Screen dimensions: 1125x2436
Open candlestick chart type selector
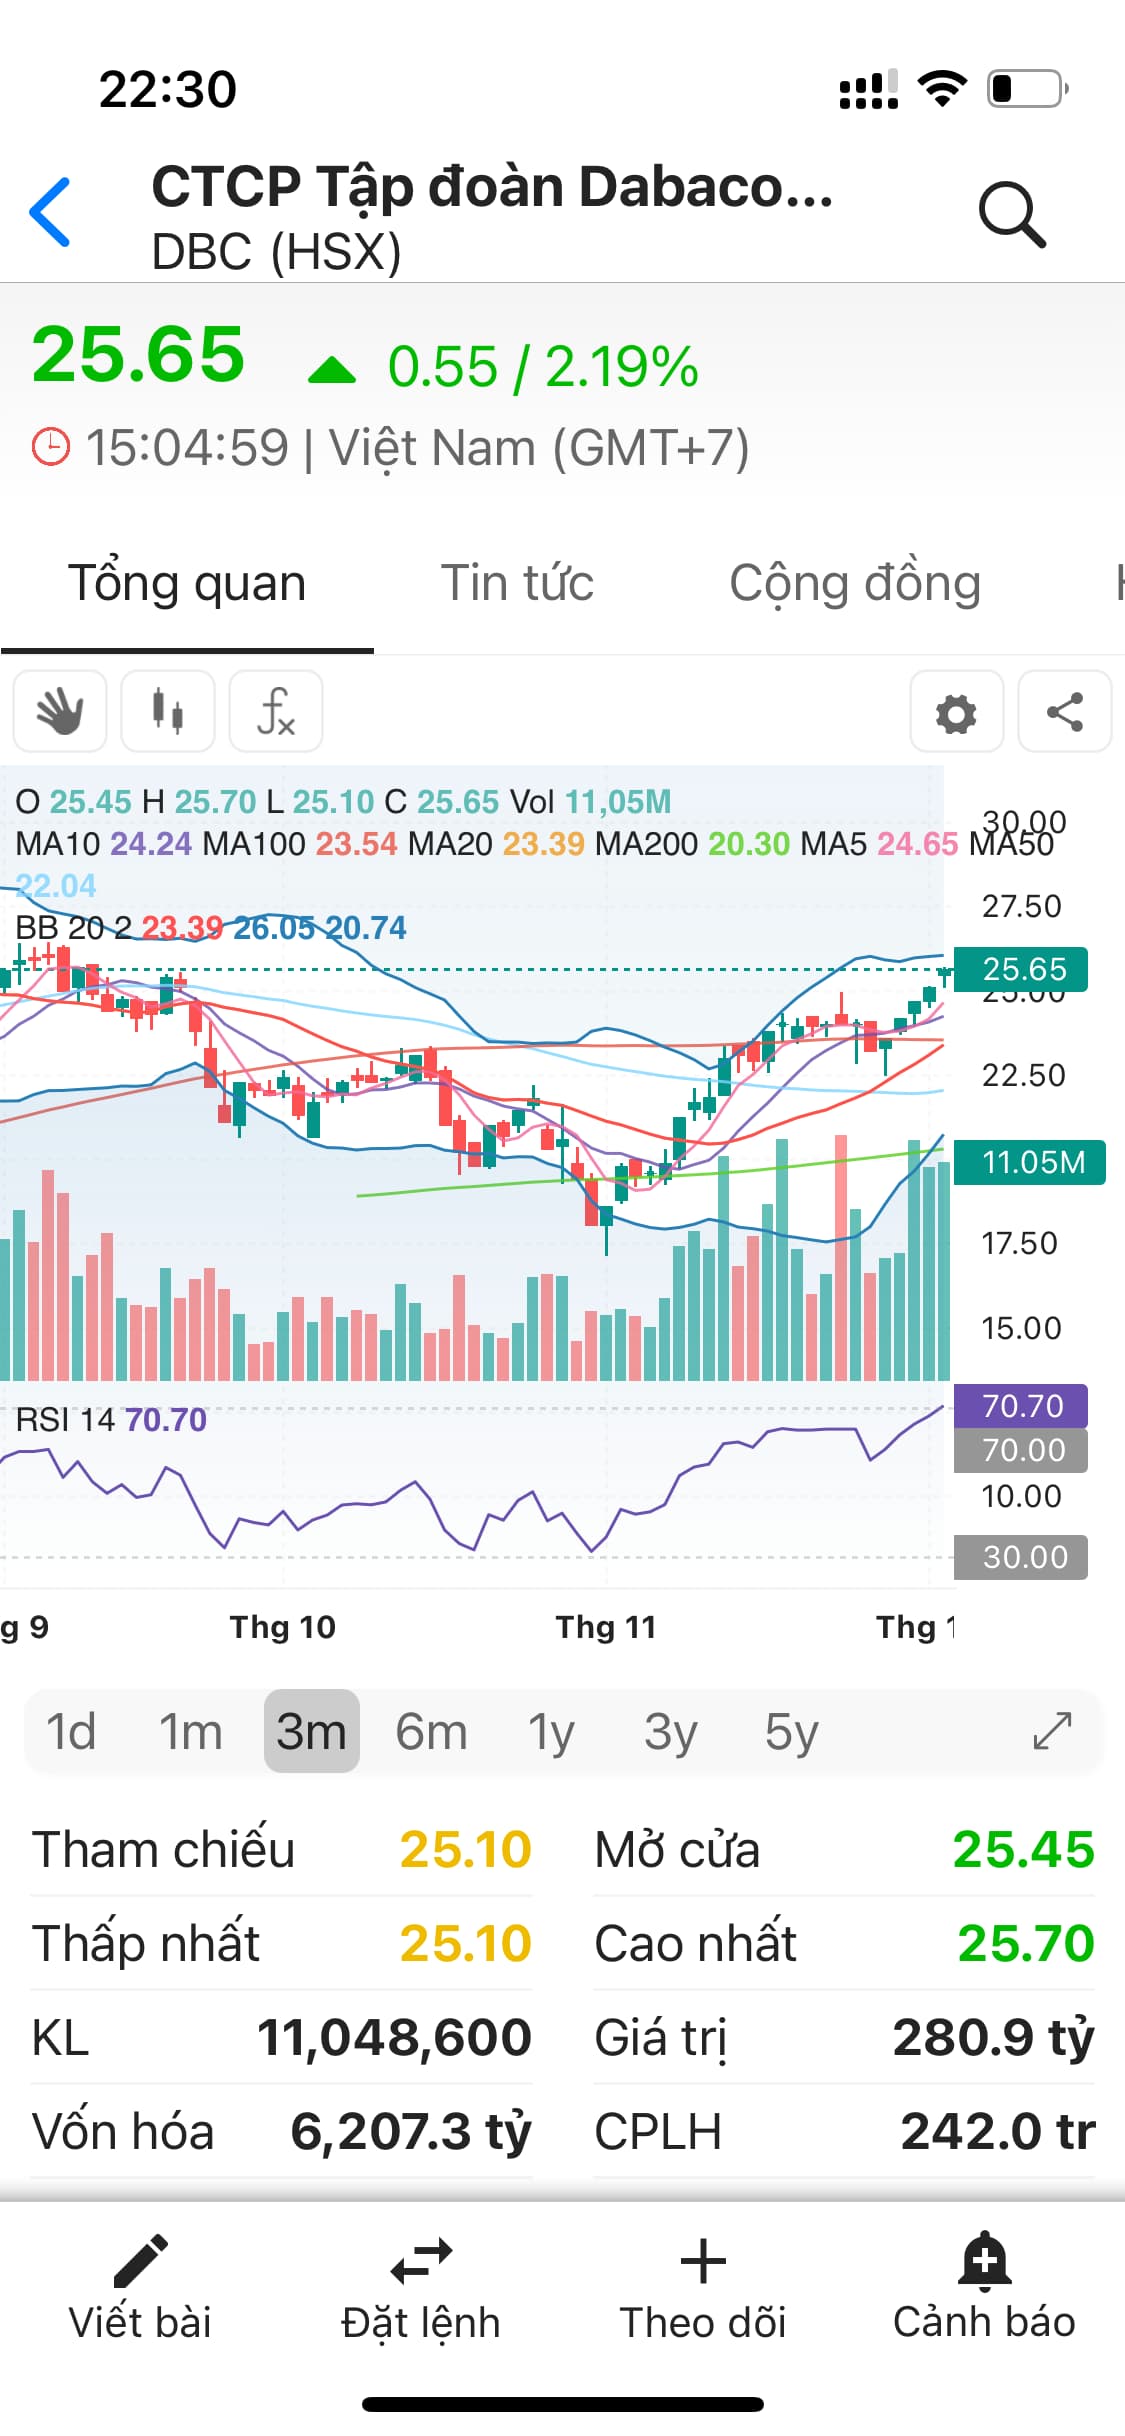pos(168,712)
